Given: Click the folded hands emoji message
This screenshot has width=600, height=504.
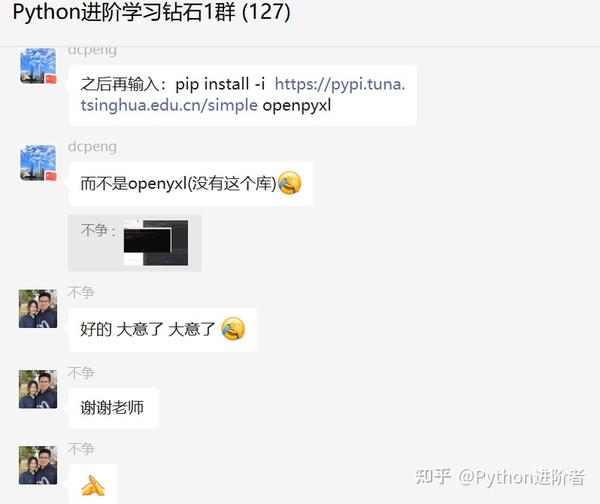Looking at the screenshot, I should 93,485.
